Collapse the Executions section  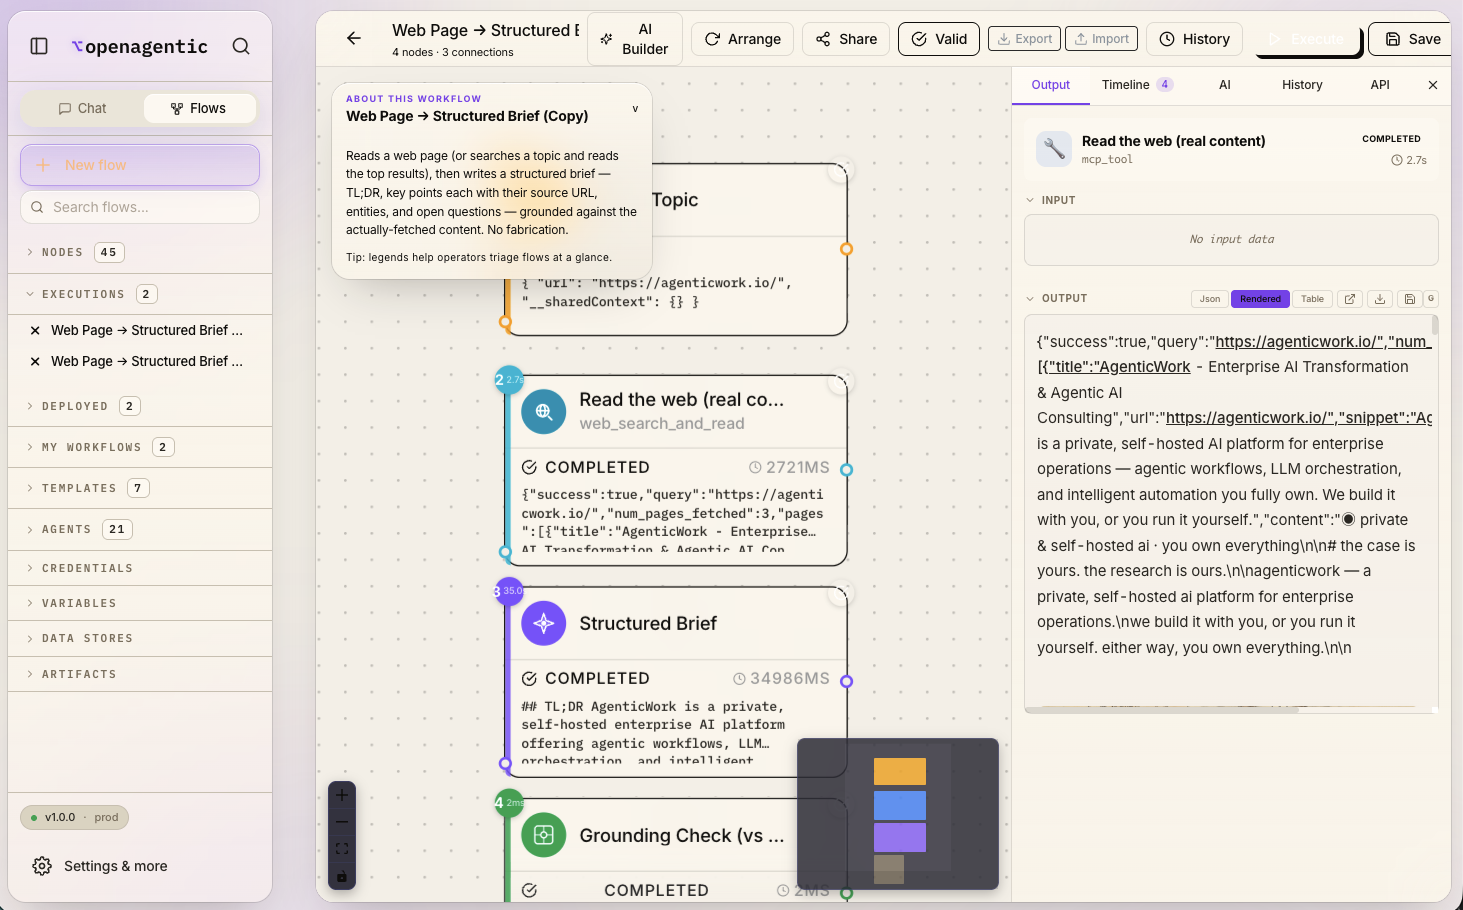point(140,294)
